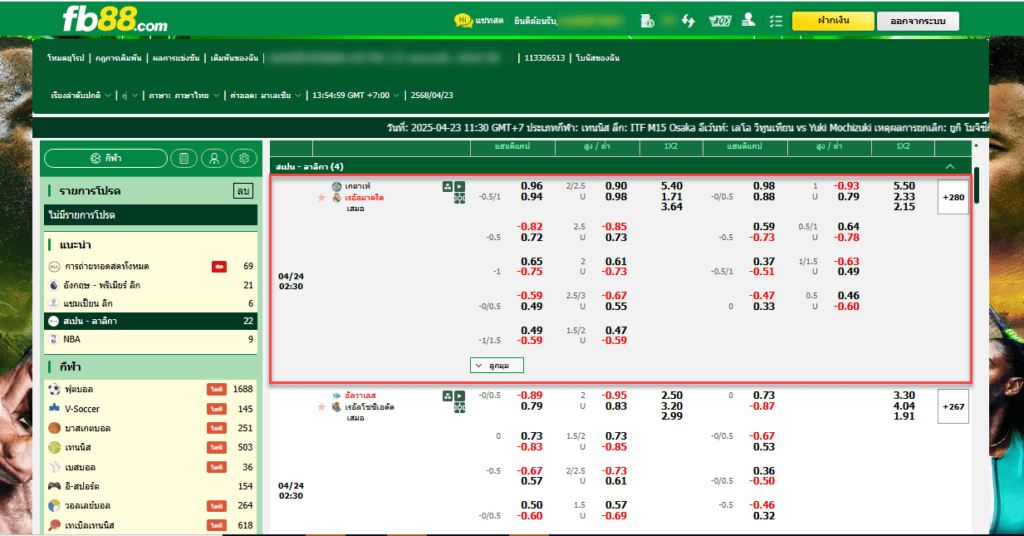Click the ลบ delete button in favorites
Image resolution: width=1024 pixels, height=536 pixels.
click(x=243, y=191)
